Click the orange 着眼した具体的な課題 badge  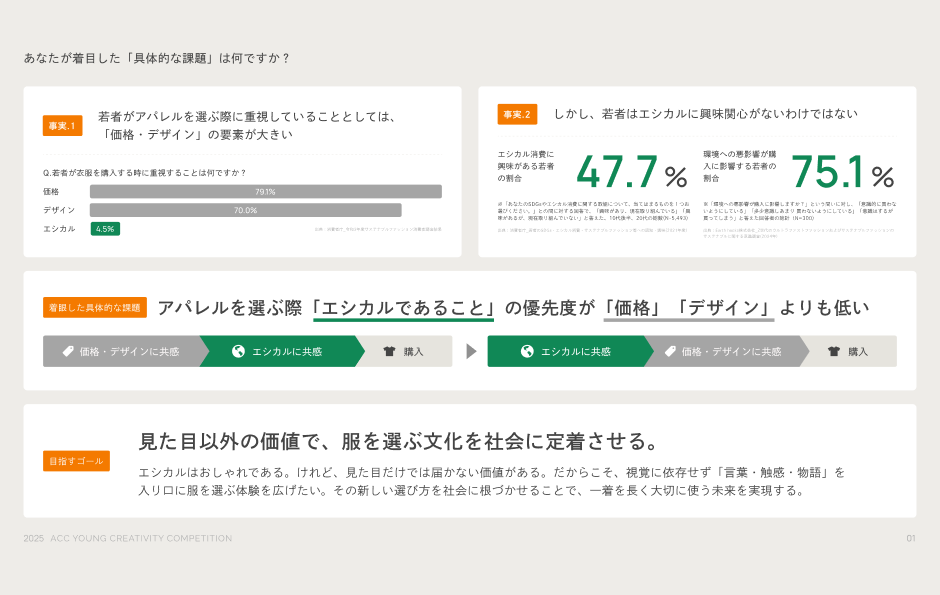tap(95, 307)
